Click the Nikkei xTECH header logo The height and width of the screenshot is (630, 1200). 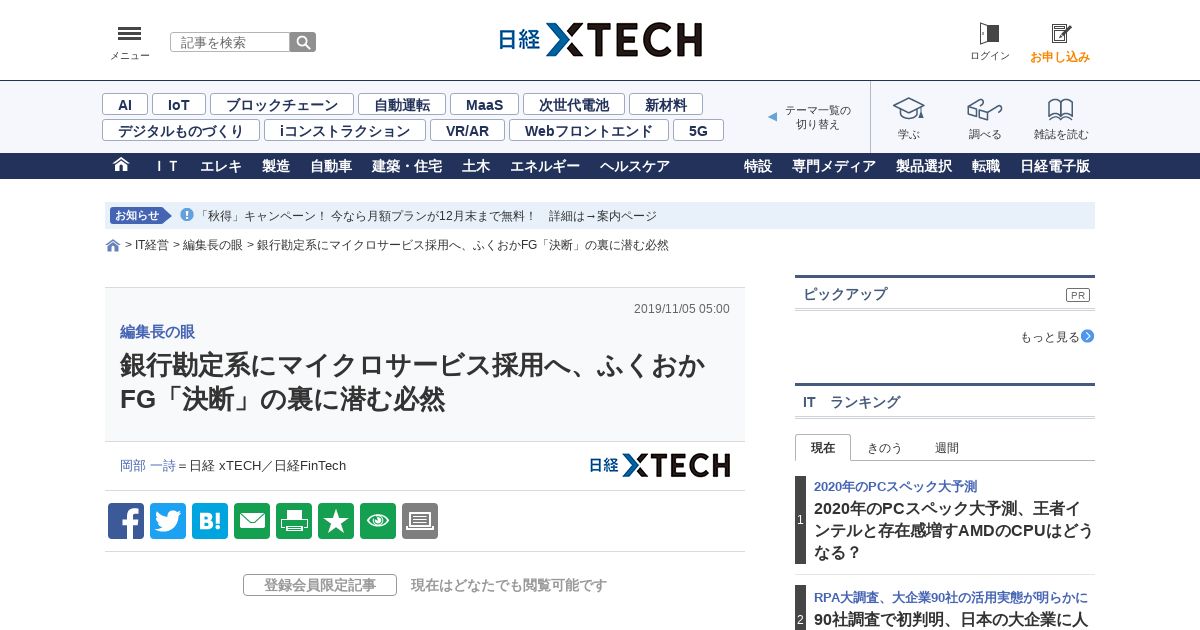click(600, 40)
